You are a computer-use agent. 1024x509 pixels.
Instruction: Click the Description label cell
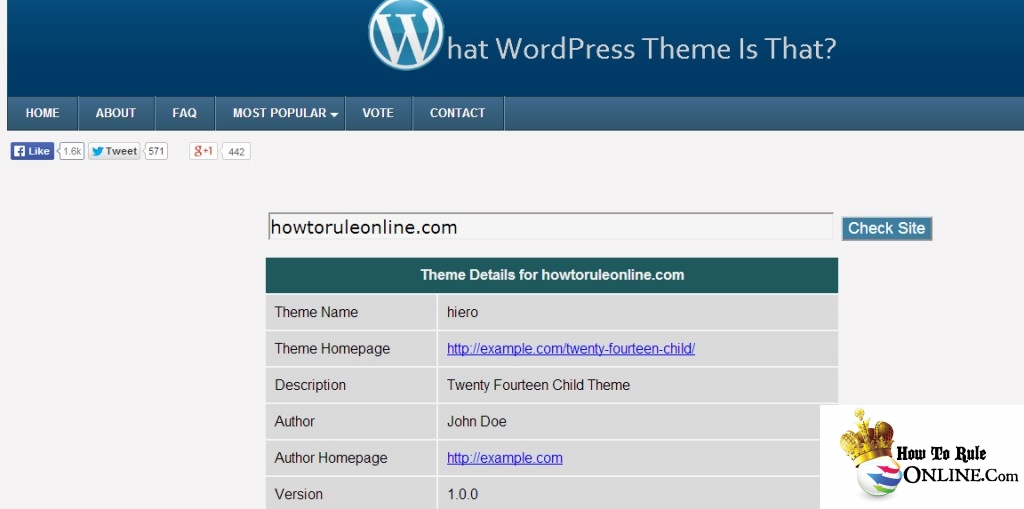(x=351, y=385)
